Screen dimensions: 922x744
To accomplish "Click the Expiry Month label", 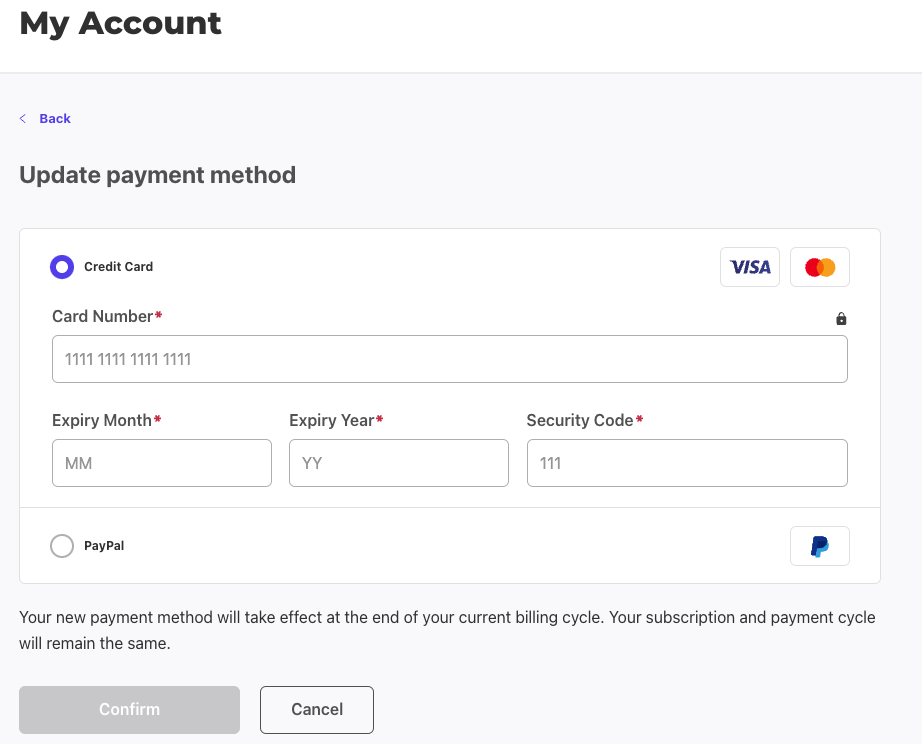I will (103, 420).
